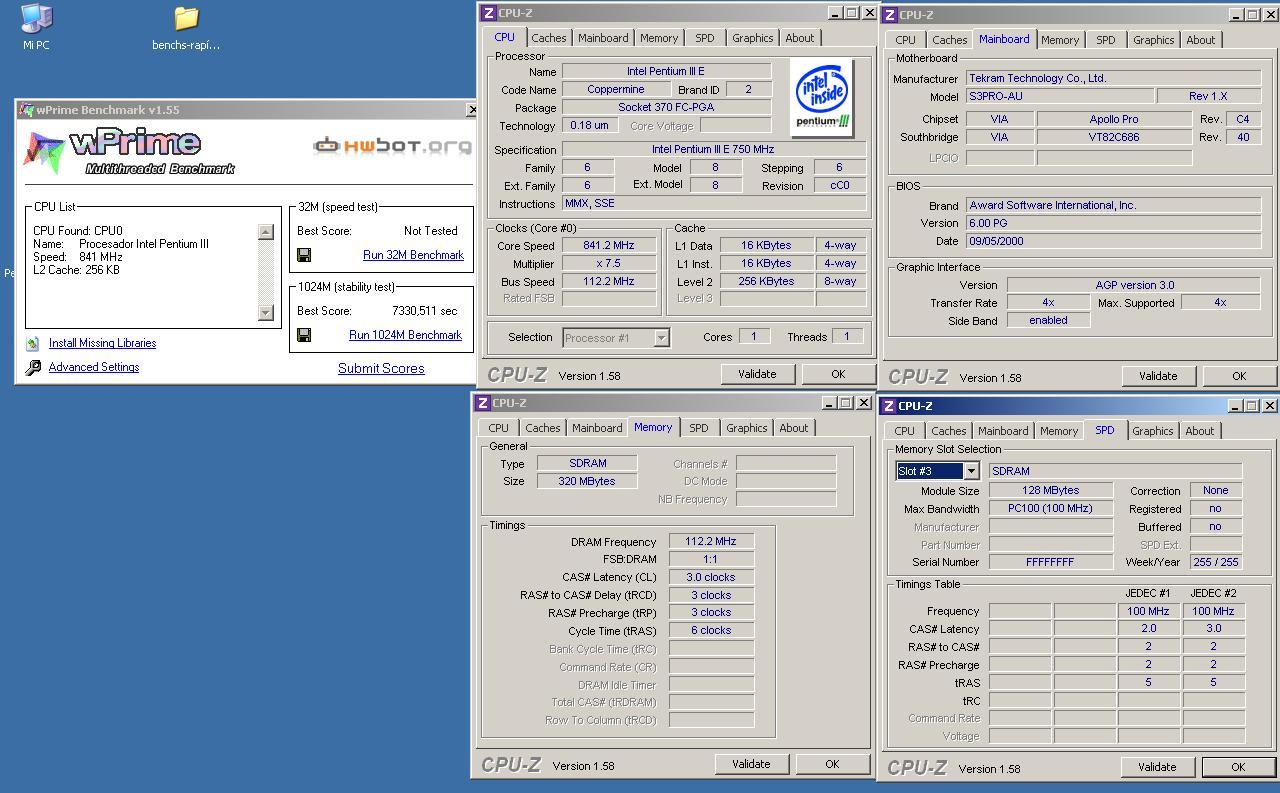The width and height of the screenshot is (1280, 793).
Task: Switch to SPD tab in the CPU window
Action: (705, 38)
